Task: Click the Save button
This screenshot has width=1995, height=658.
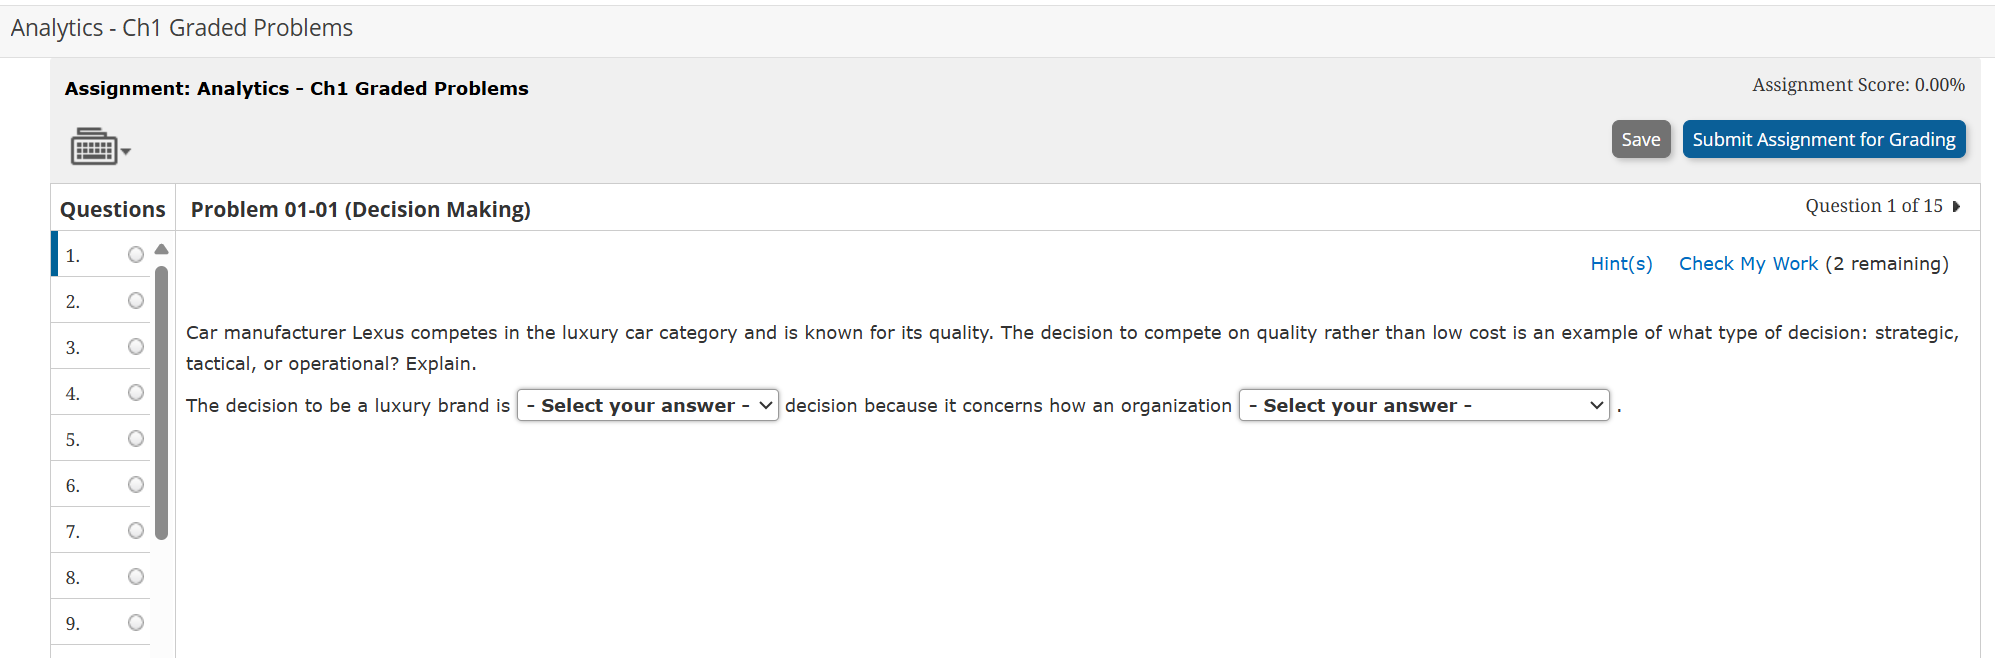Action: point(1640,140)
